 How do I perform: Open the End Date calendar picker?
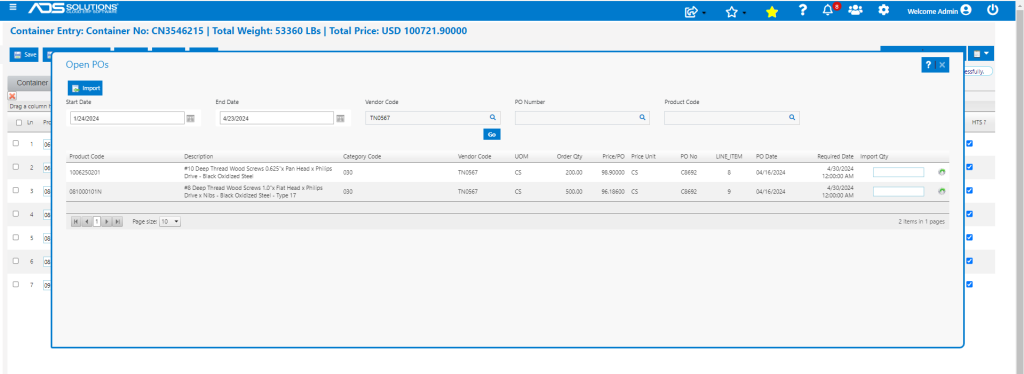tap(340, 118)
